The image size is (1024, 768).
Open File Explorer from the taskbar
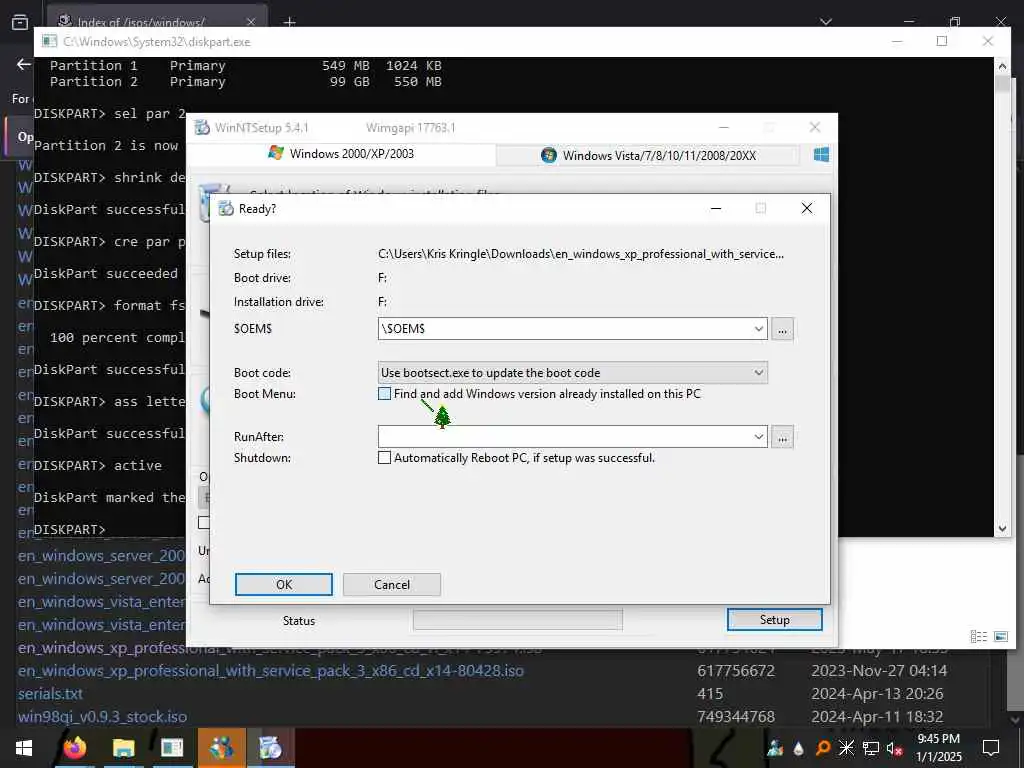(123, 748)
